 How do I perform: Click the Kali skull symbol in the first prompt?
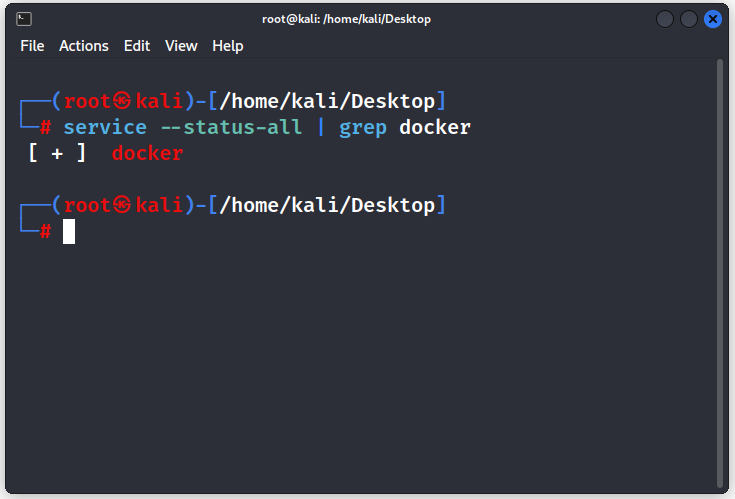[x=122, y=101]
